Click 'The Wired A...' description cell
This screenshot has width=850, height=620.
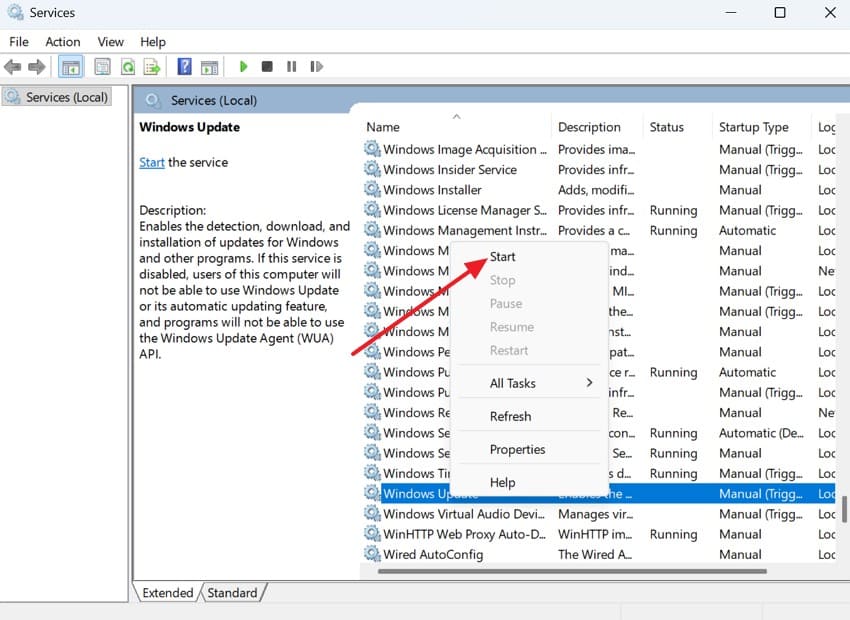(x=595, y=554)
